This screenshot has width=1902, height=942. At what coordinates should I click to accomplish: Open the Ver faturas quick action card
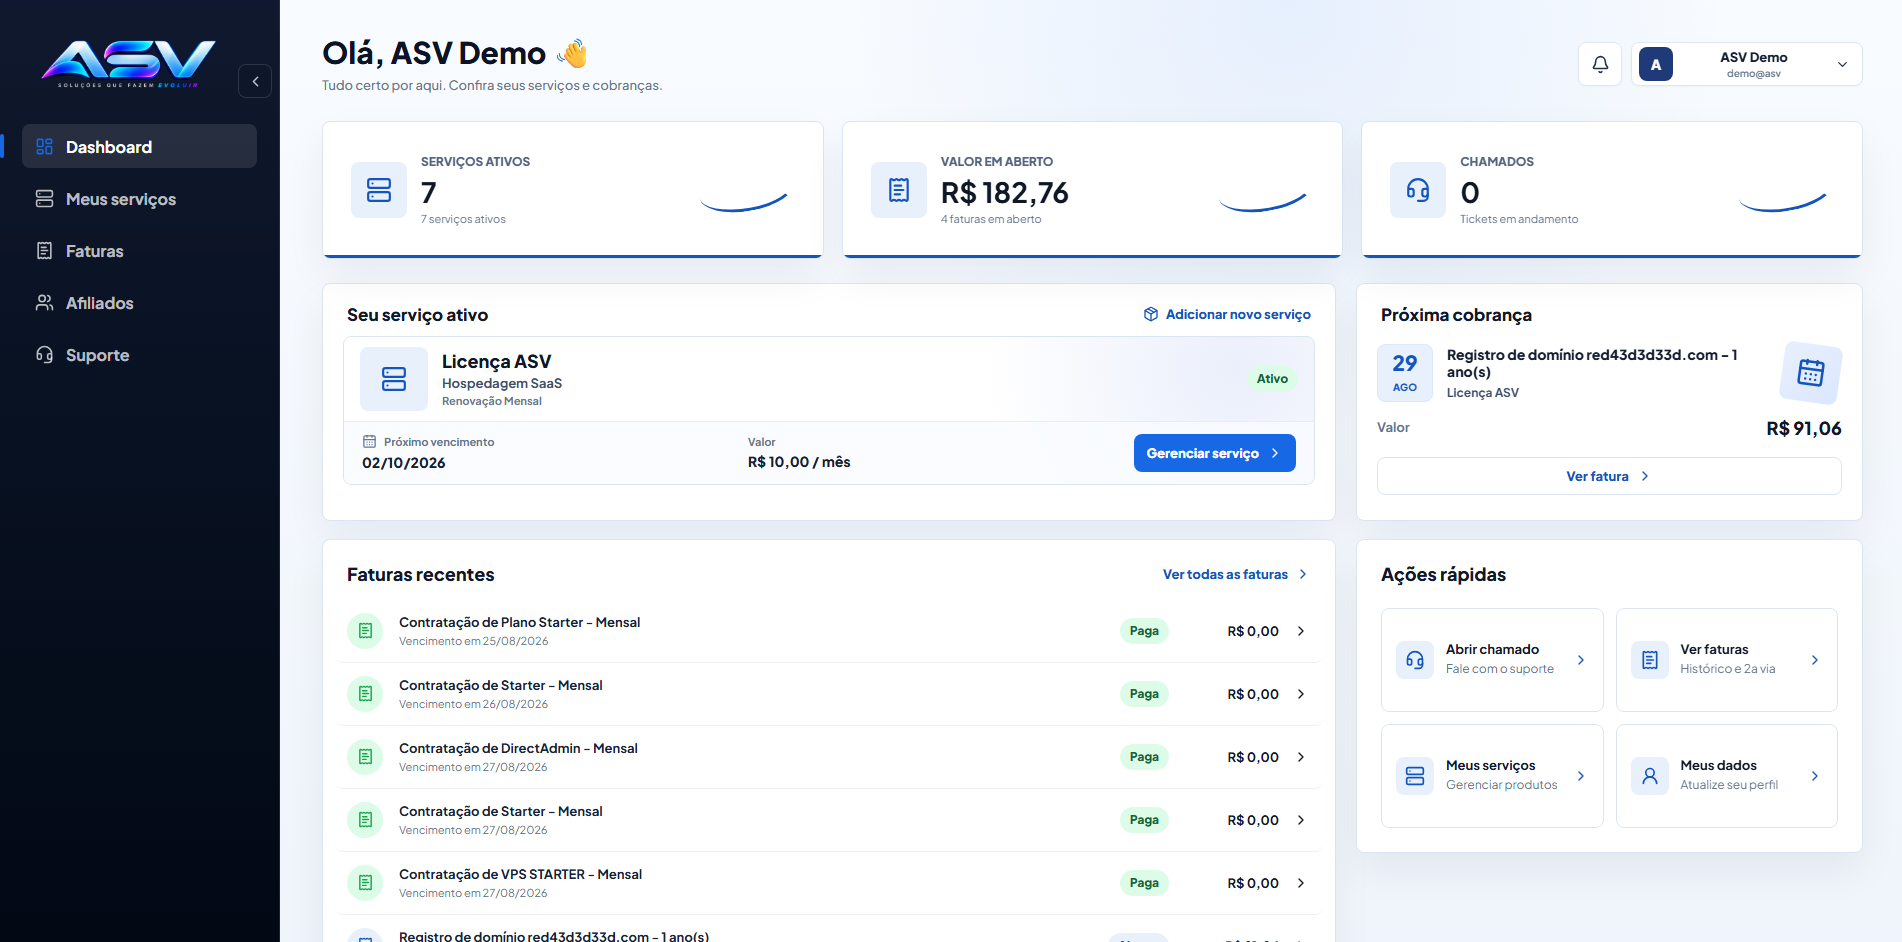point(1727,660)
